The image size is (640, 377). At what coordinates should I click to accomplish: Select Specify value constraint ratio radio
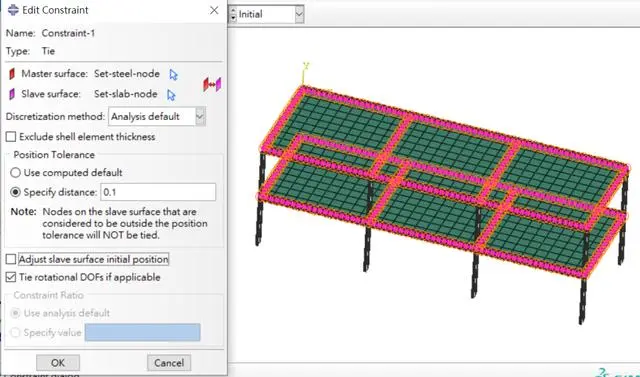point(15,333)
